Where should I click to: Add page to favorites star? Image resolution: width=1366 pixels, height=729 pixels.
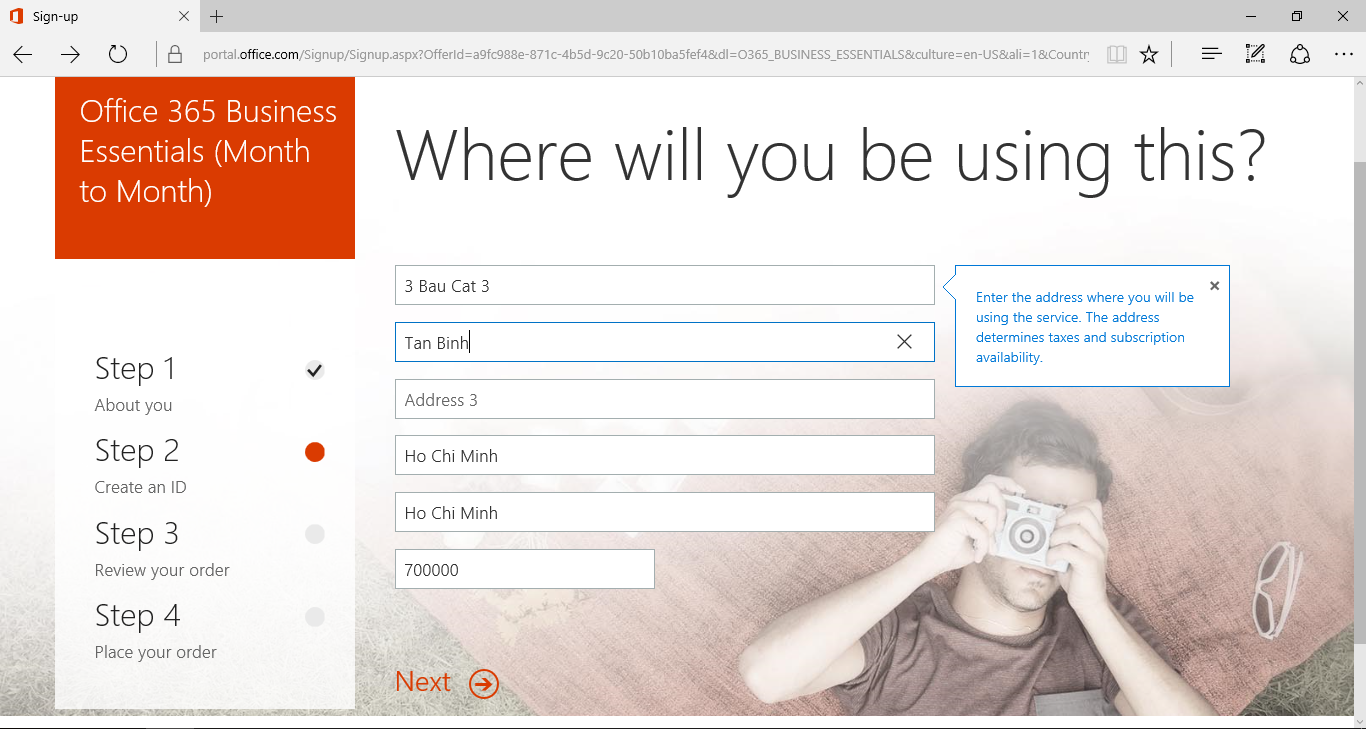(x=1149, y=54)
